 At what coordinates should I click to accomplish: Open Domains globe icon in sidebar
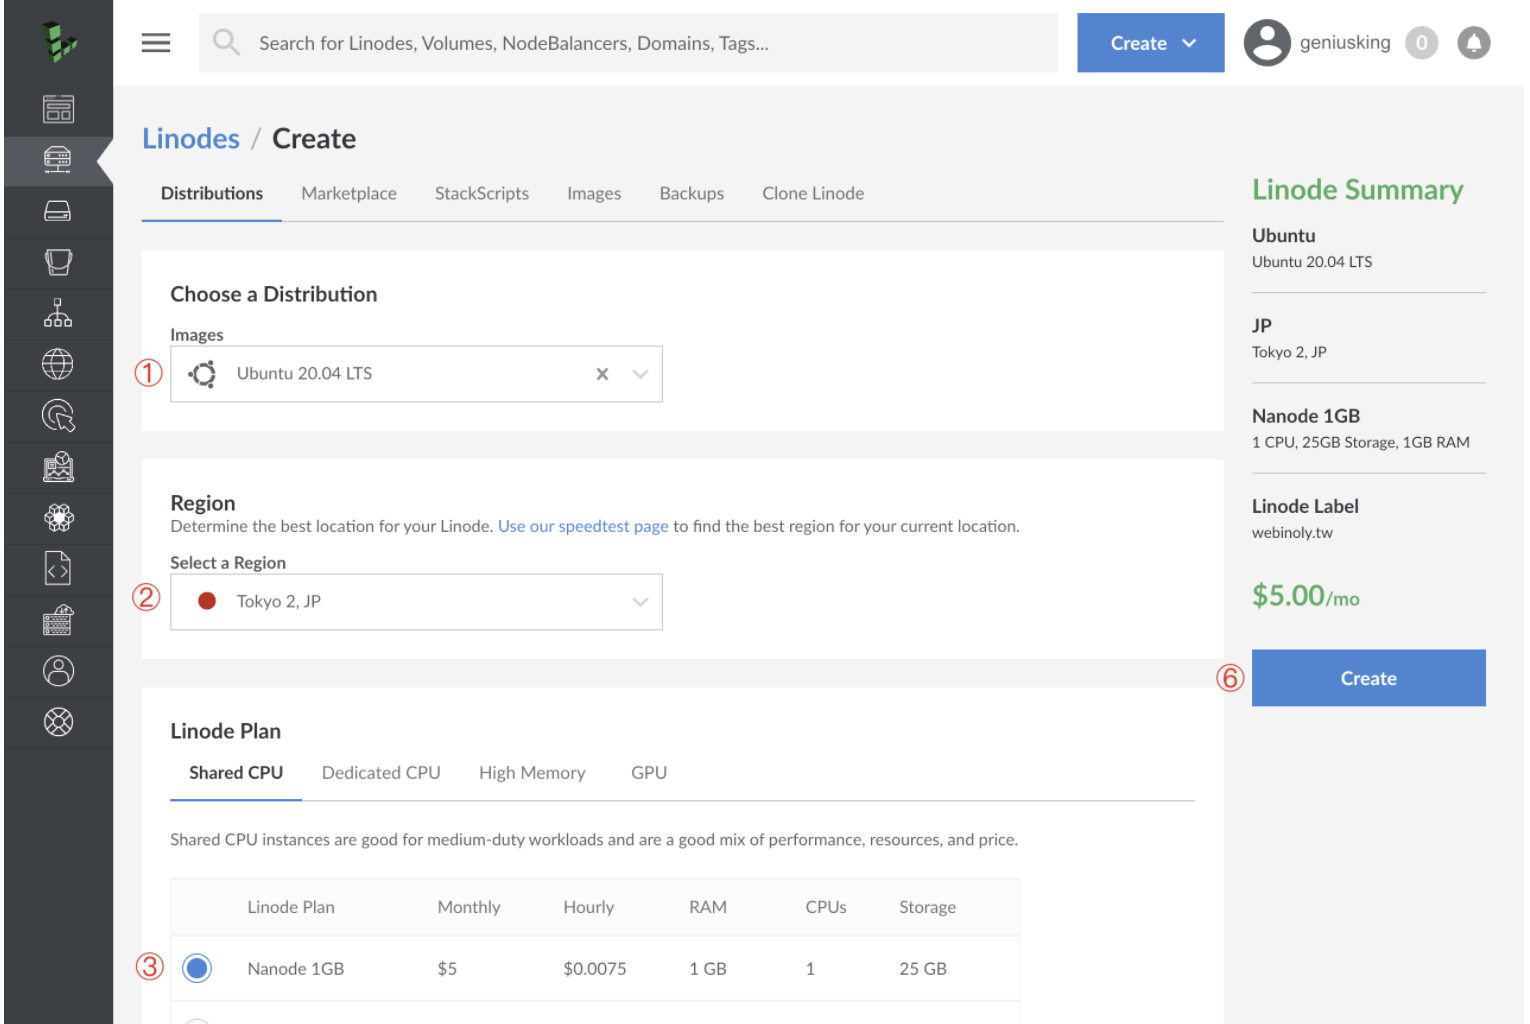[58, 364]
